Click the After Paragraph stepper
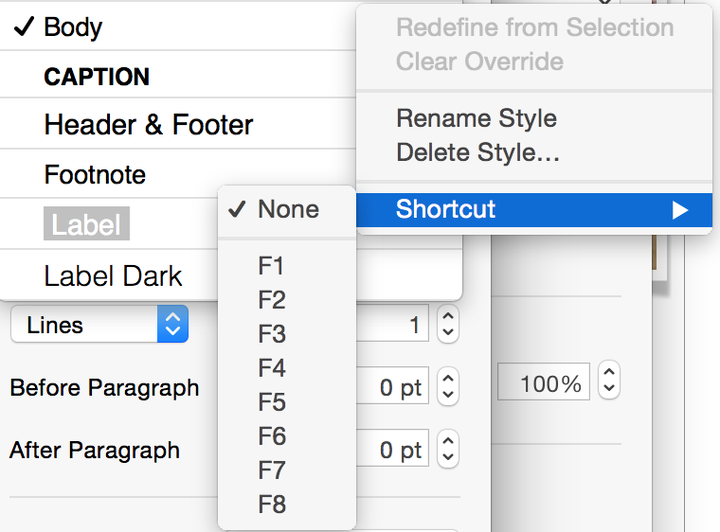 pyautogui.click(x=448, y=450)
